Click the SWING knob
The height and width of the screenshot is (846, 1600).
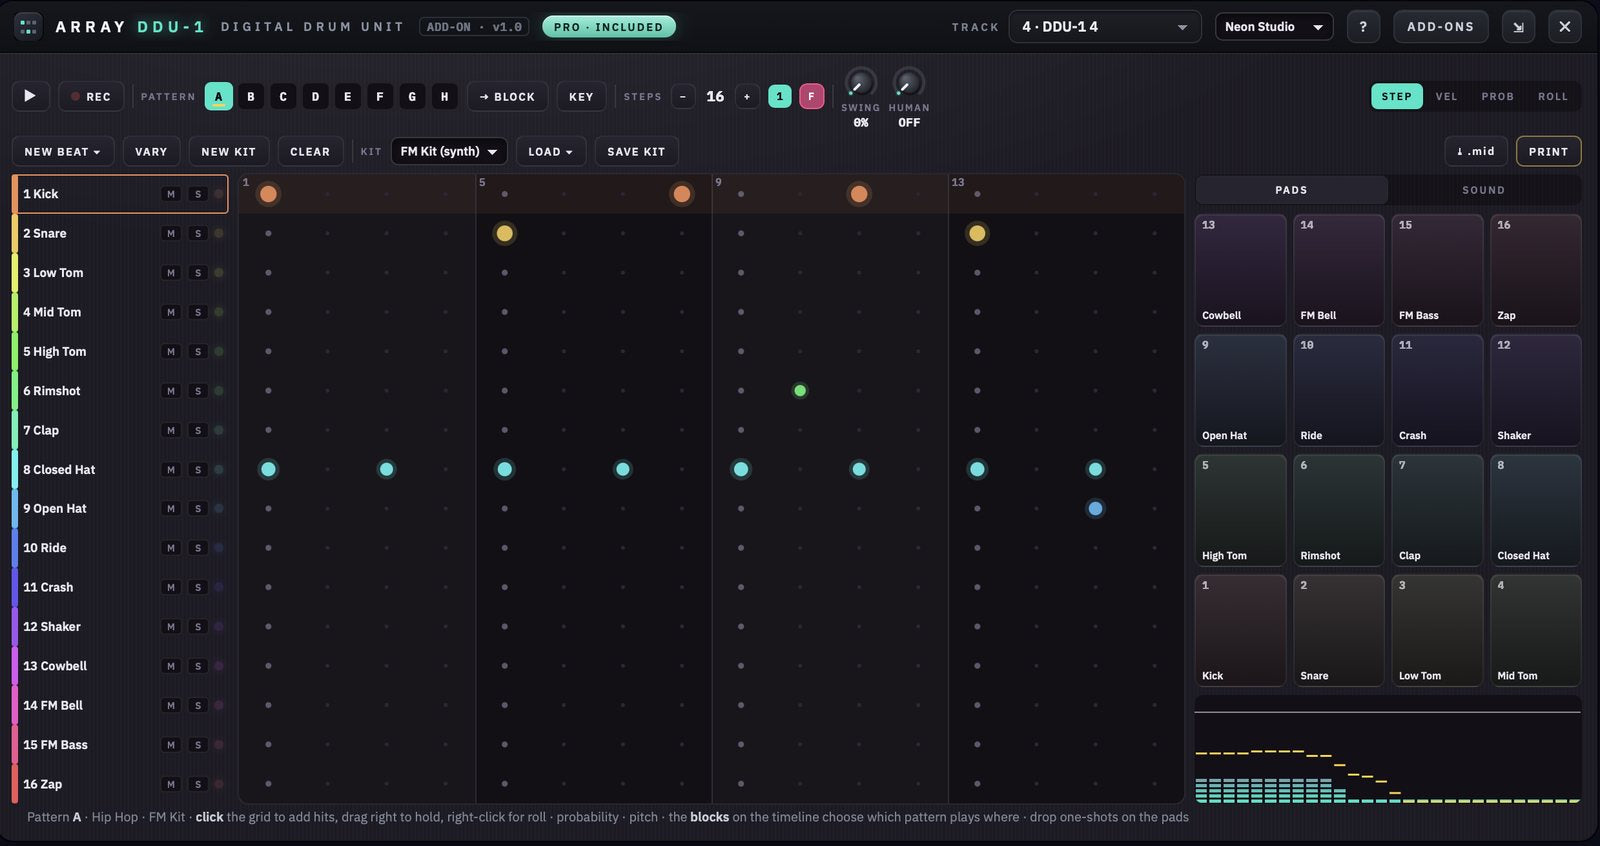click(860, 83)
